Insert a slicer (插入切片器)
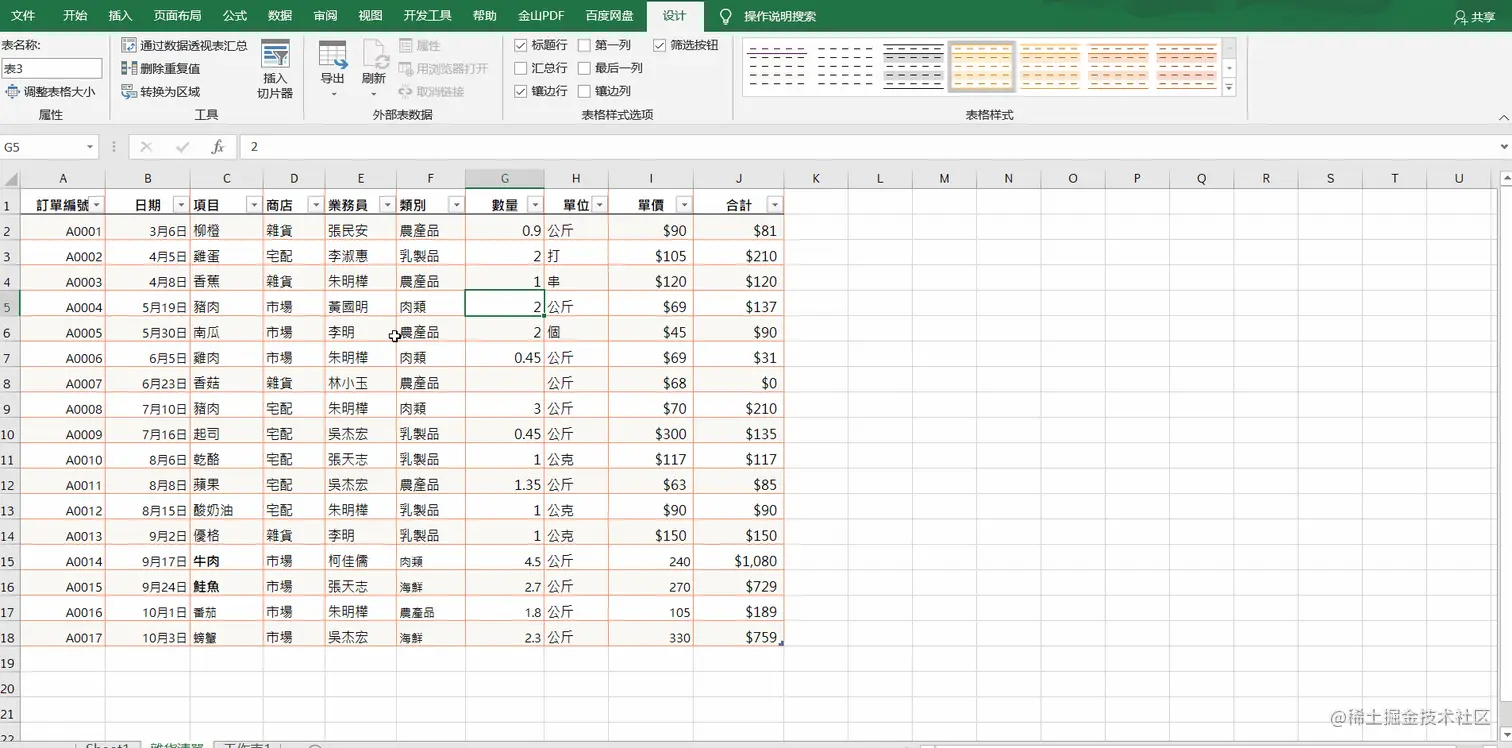The image size is (1512, 748). click(275, 69)
